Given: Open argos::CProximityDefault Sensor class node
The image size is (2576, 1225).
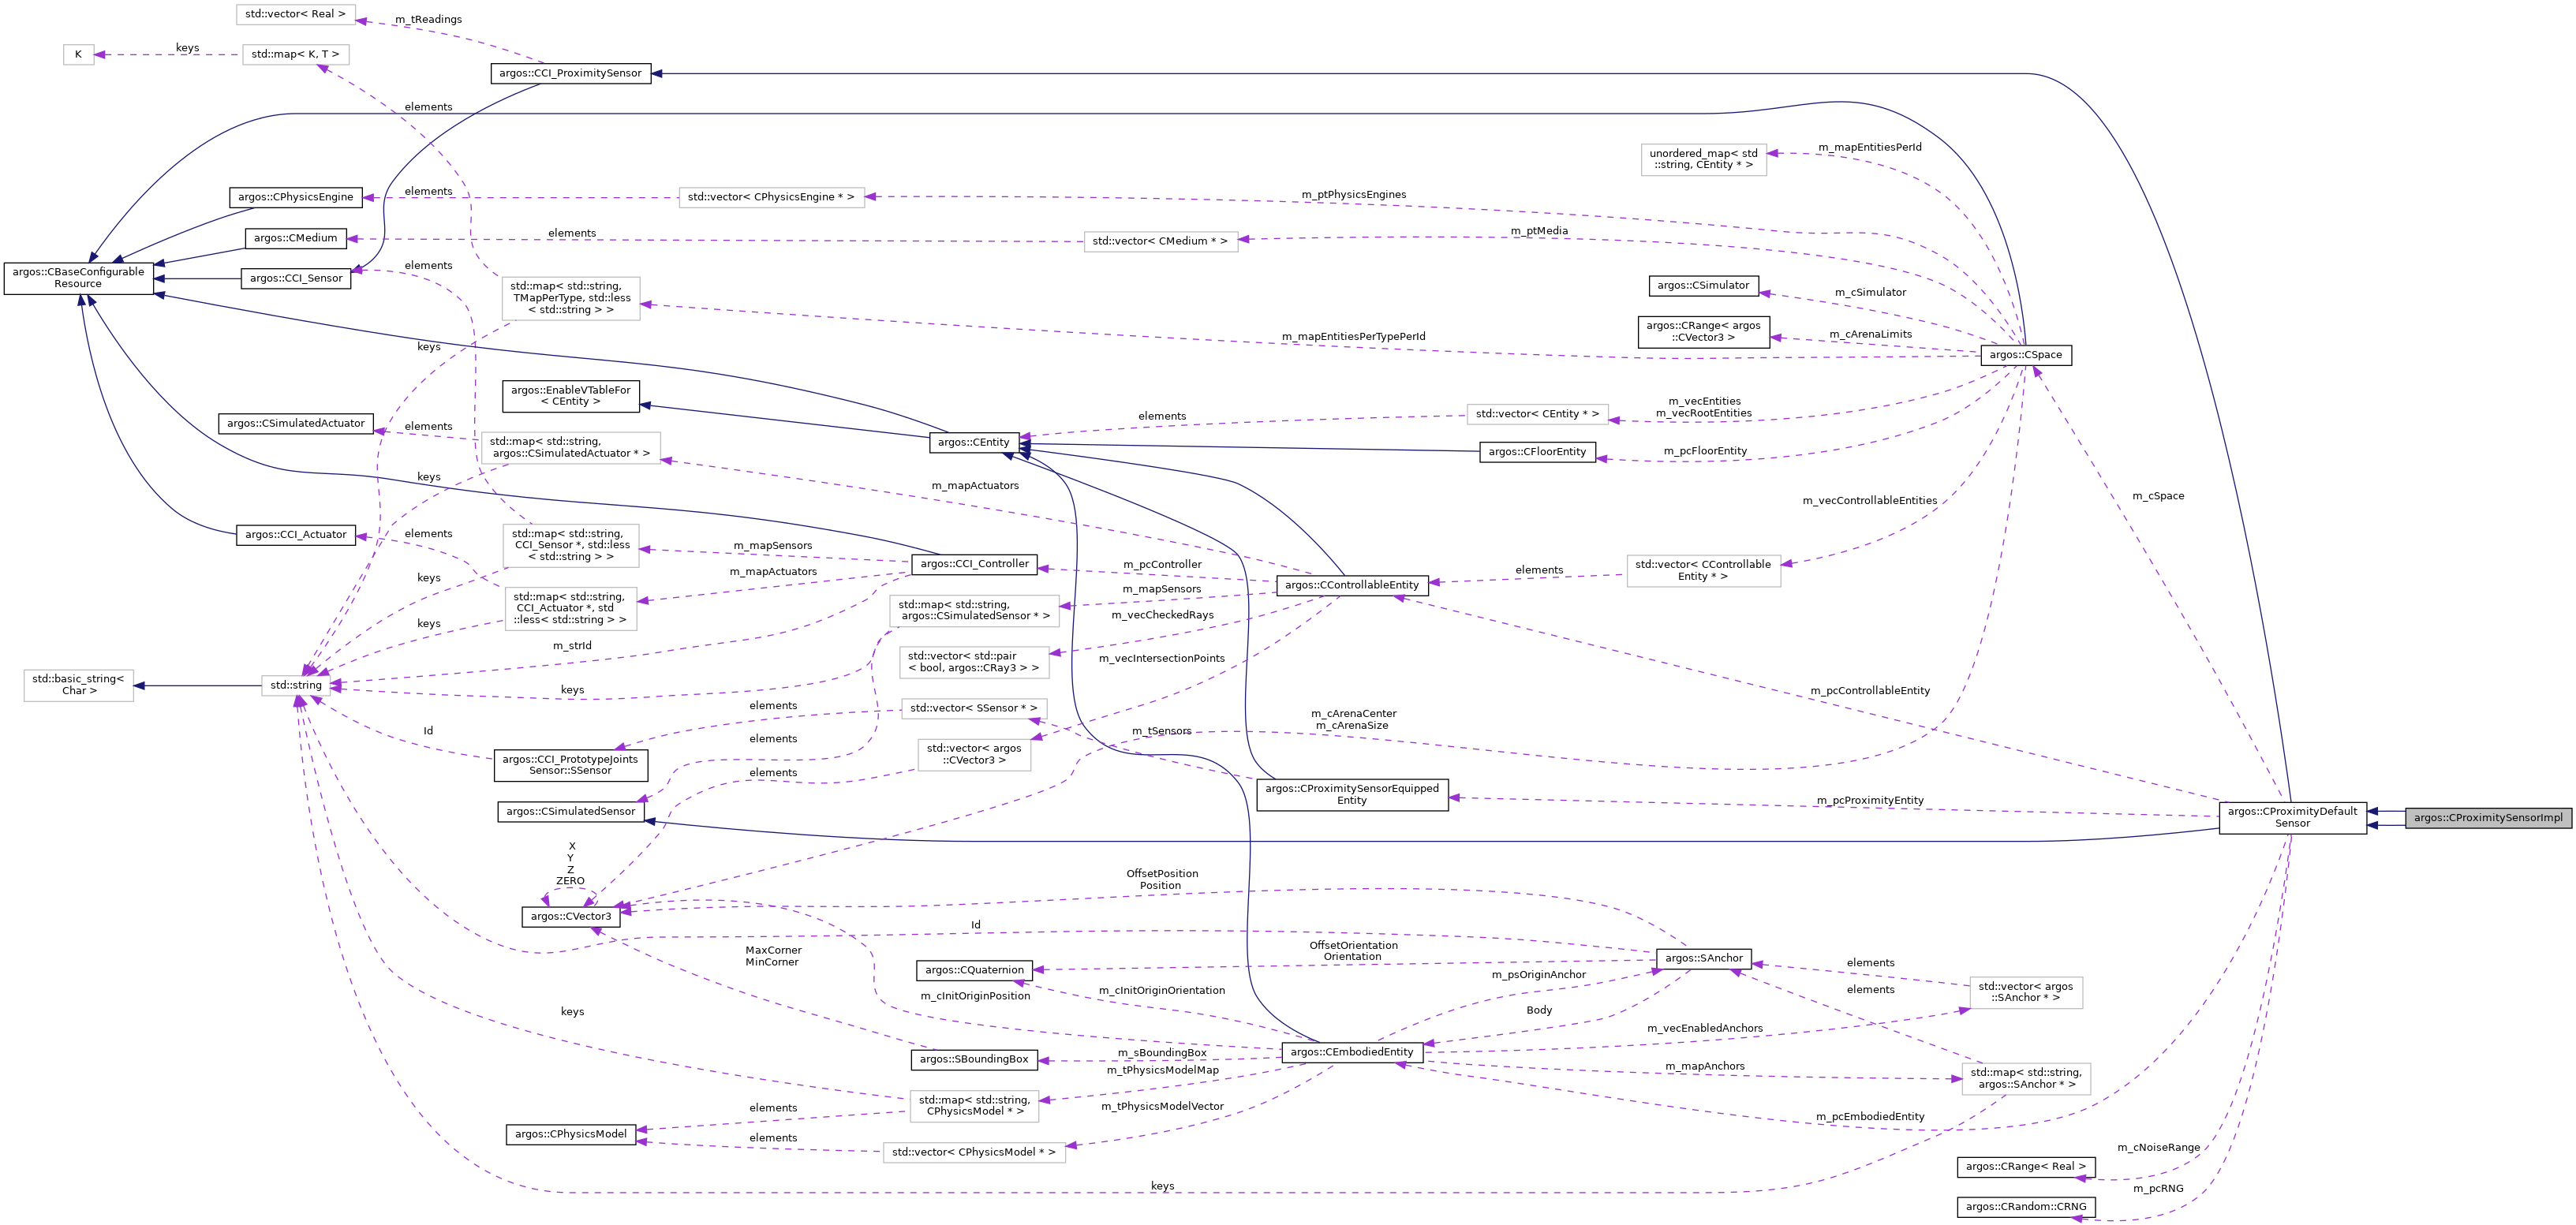Looking at the screenshot, I should point(2293,817).
